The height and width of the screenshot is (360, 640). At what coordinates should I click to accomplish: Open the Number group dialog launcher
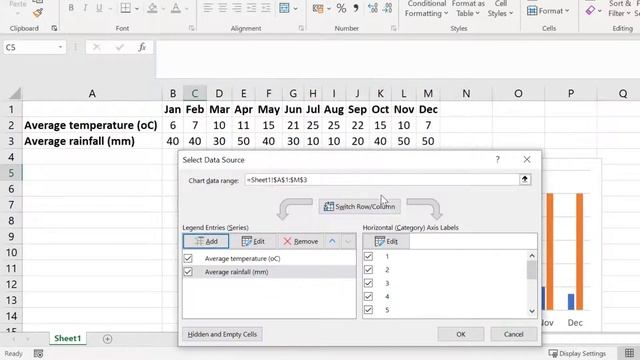pos(393,28)
